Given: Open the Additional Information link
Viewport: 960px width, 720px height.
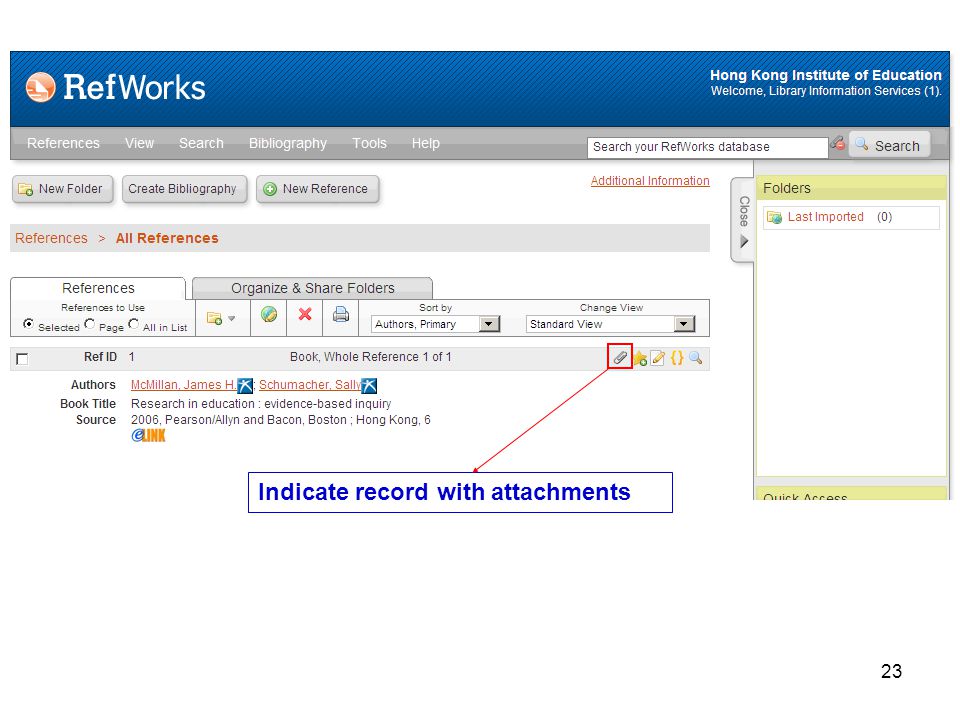Looking at the screenshot, I should click(x=650, y=181).
